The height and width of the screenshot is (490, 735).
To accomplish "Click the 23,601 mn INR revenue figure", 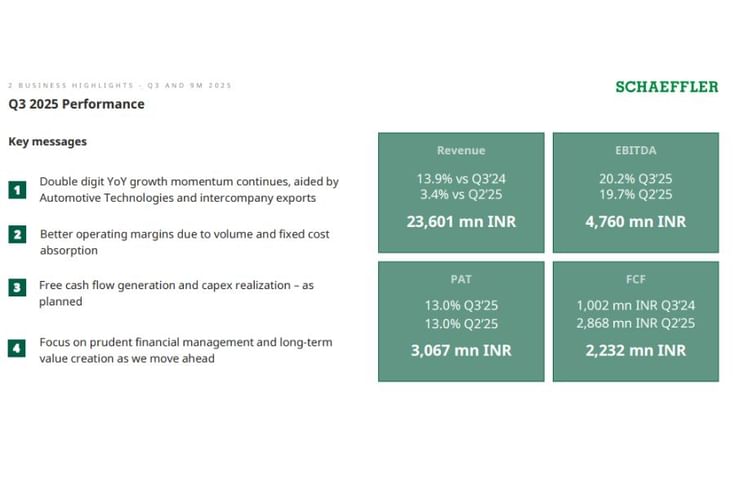I will tap(461, 221).
